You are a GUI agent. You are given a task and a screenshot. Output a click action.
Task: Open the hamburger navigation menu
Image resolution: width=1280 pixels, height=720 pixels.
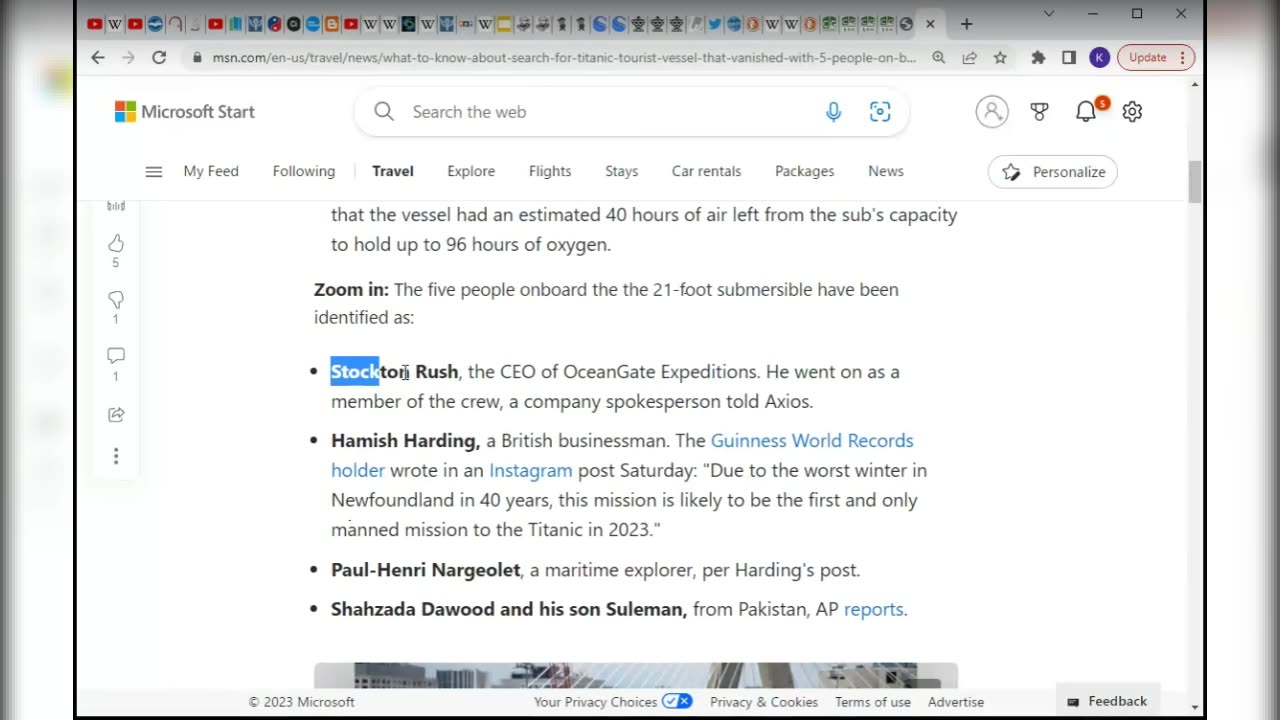(153, 172)
